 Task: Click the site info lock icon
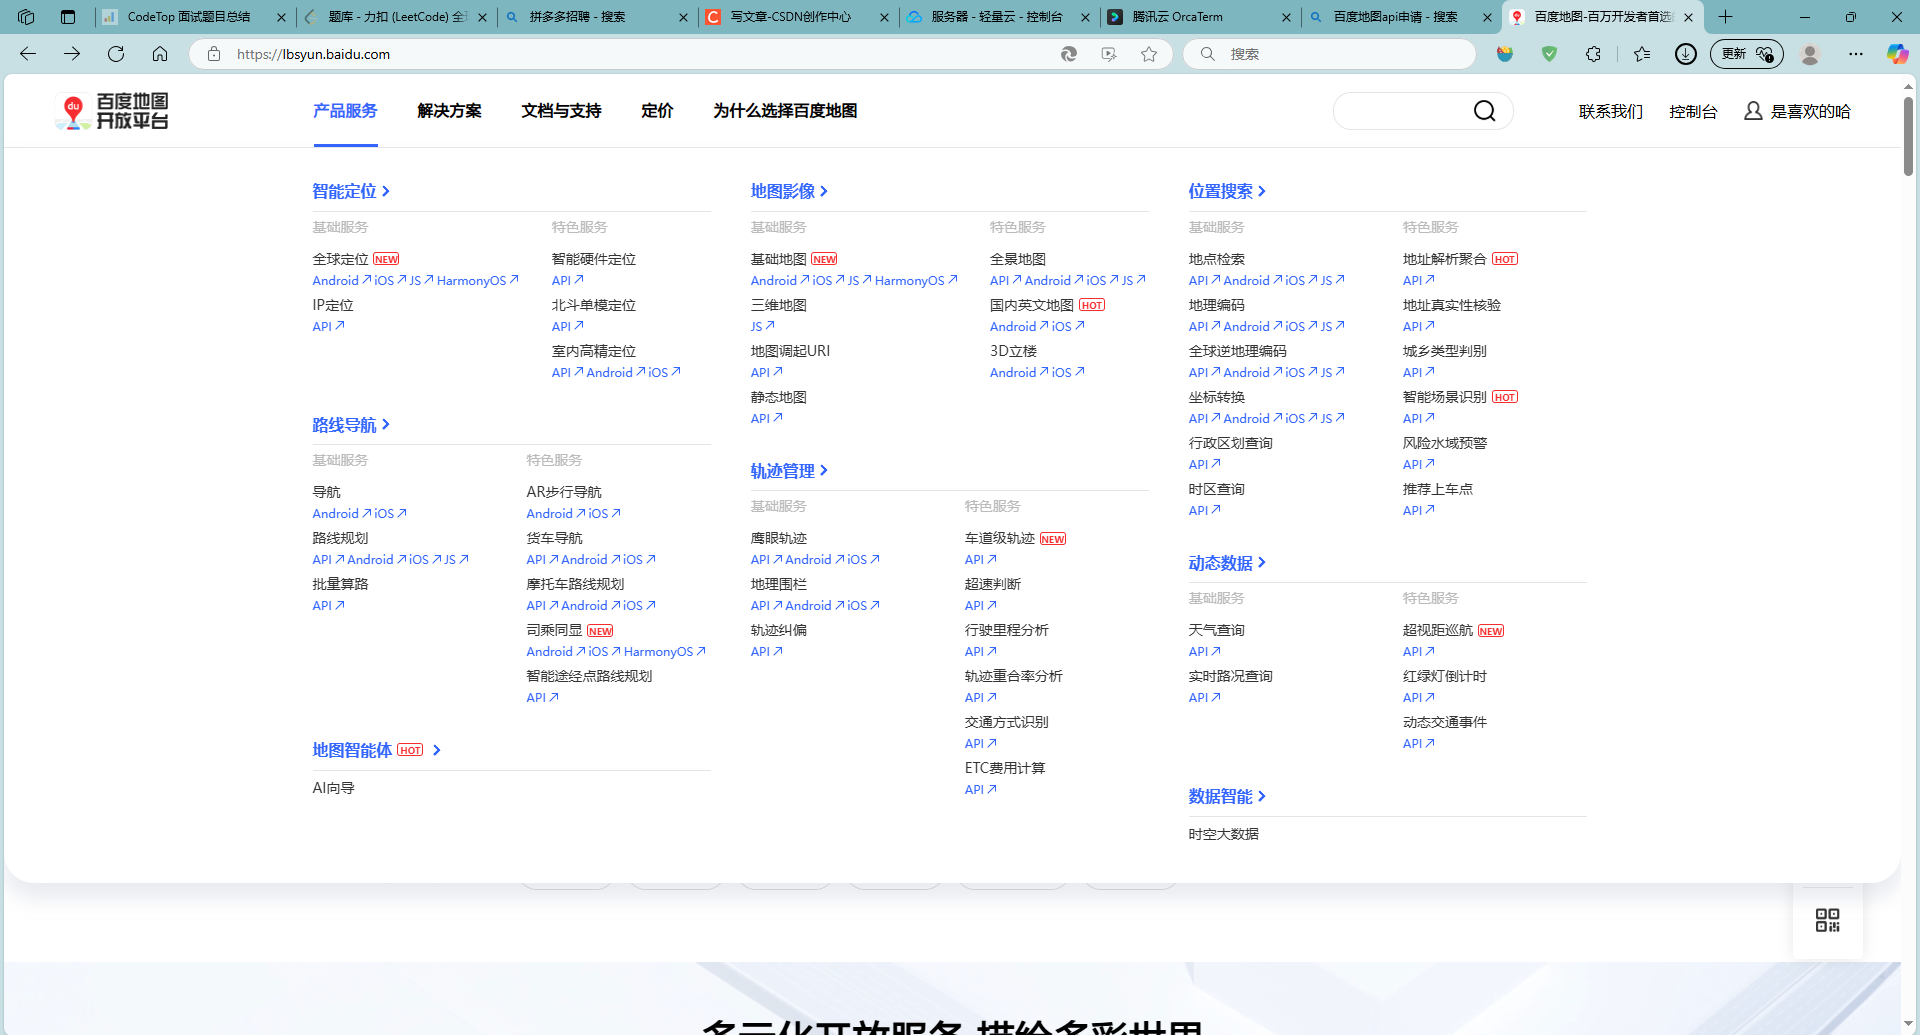pos(214,54)
